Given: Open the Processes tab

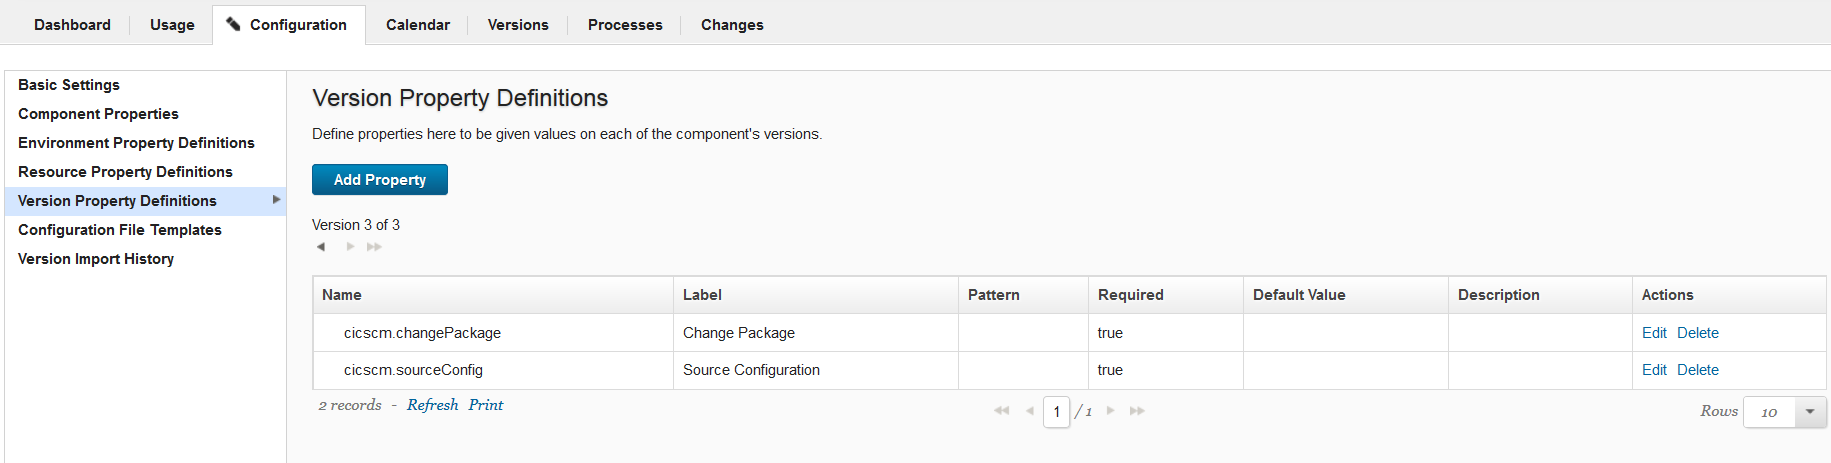Looking at the screenshot, I should click(625, 25).
